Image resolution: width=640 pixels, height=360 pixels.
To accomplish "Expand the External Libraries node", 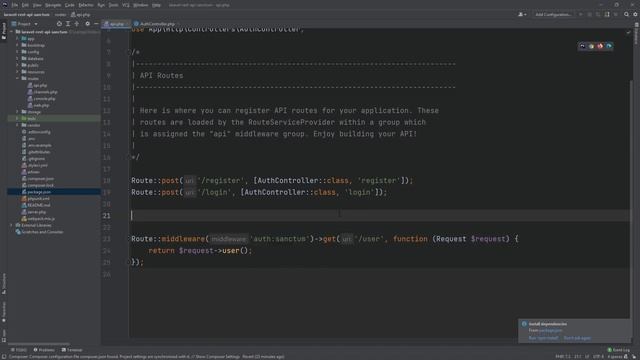I will coord(11,225).
